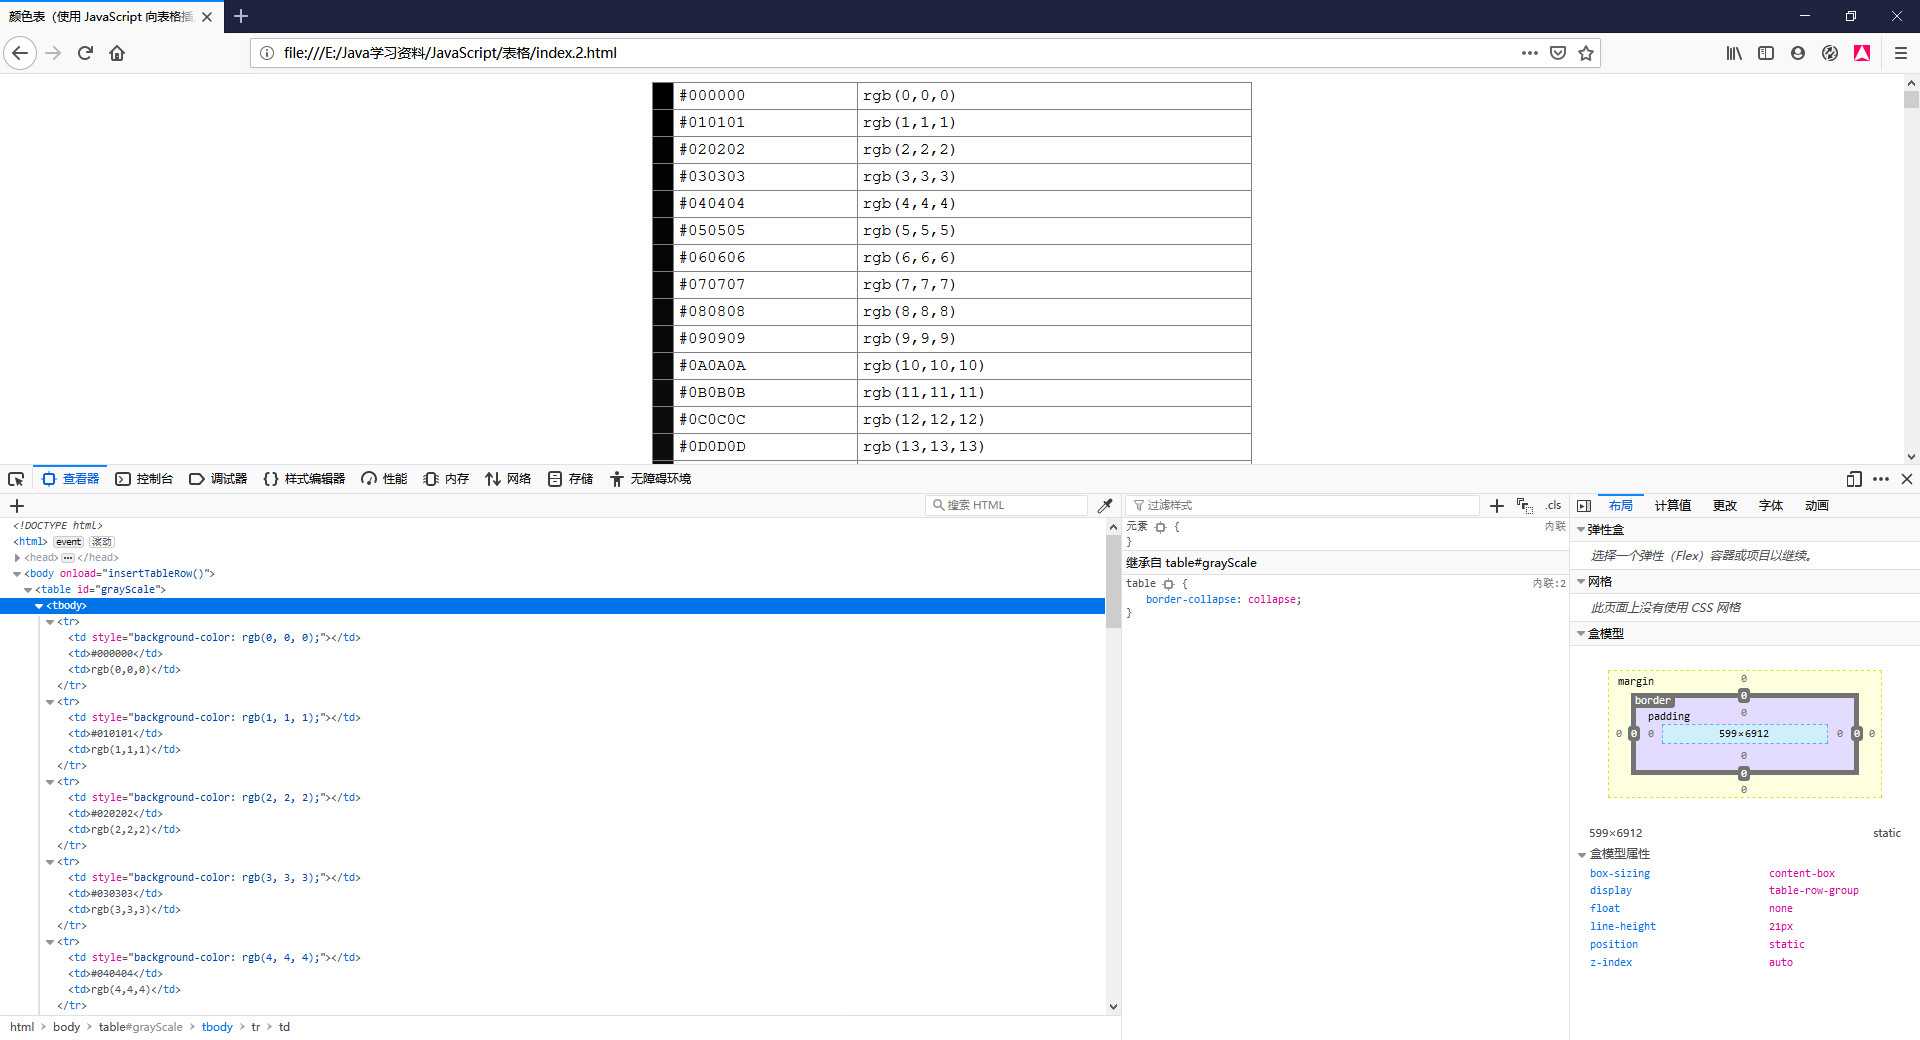Open a new browser tab

point(241,16)
